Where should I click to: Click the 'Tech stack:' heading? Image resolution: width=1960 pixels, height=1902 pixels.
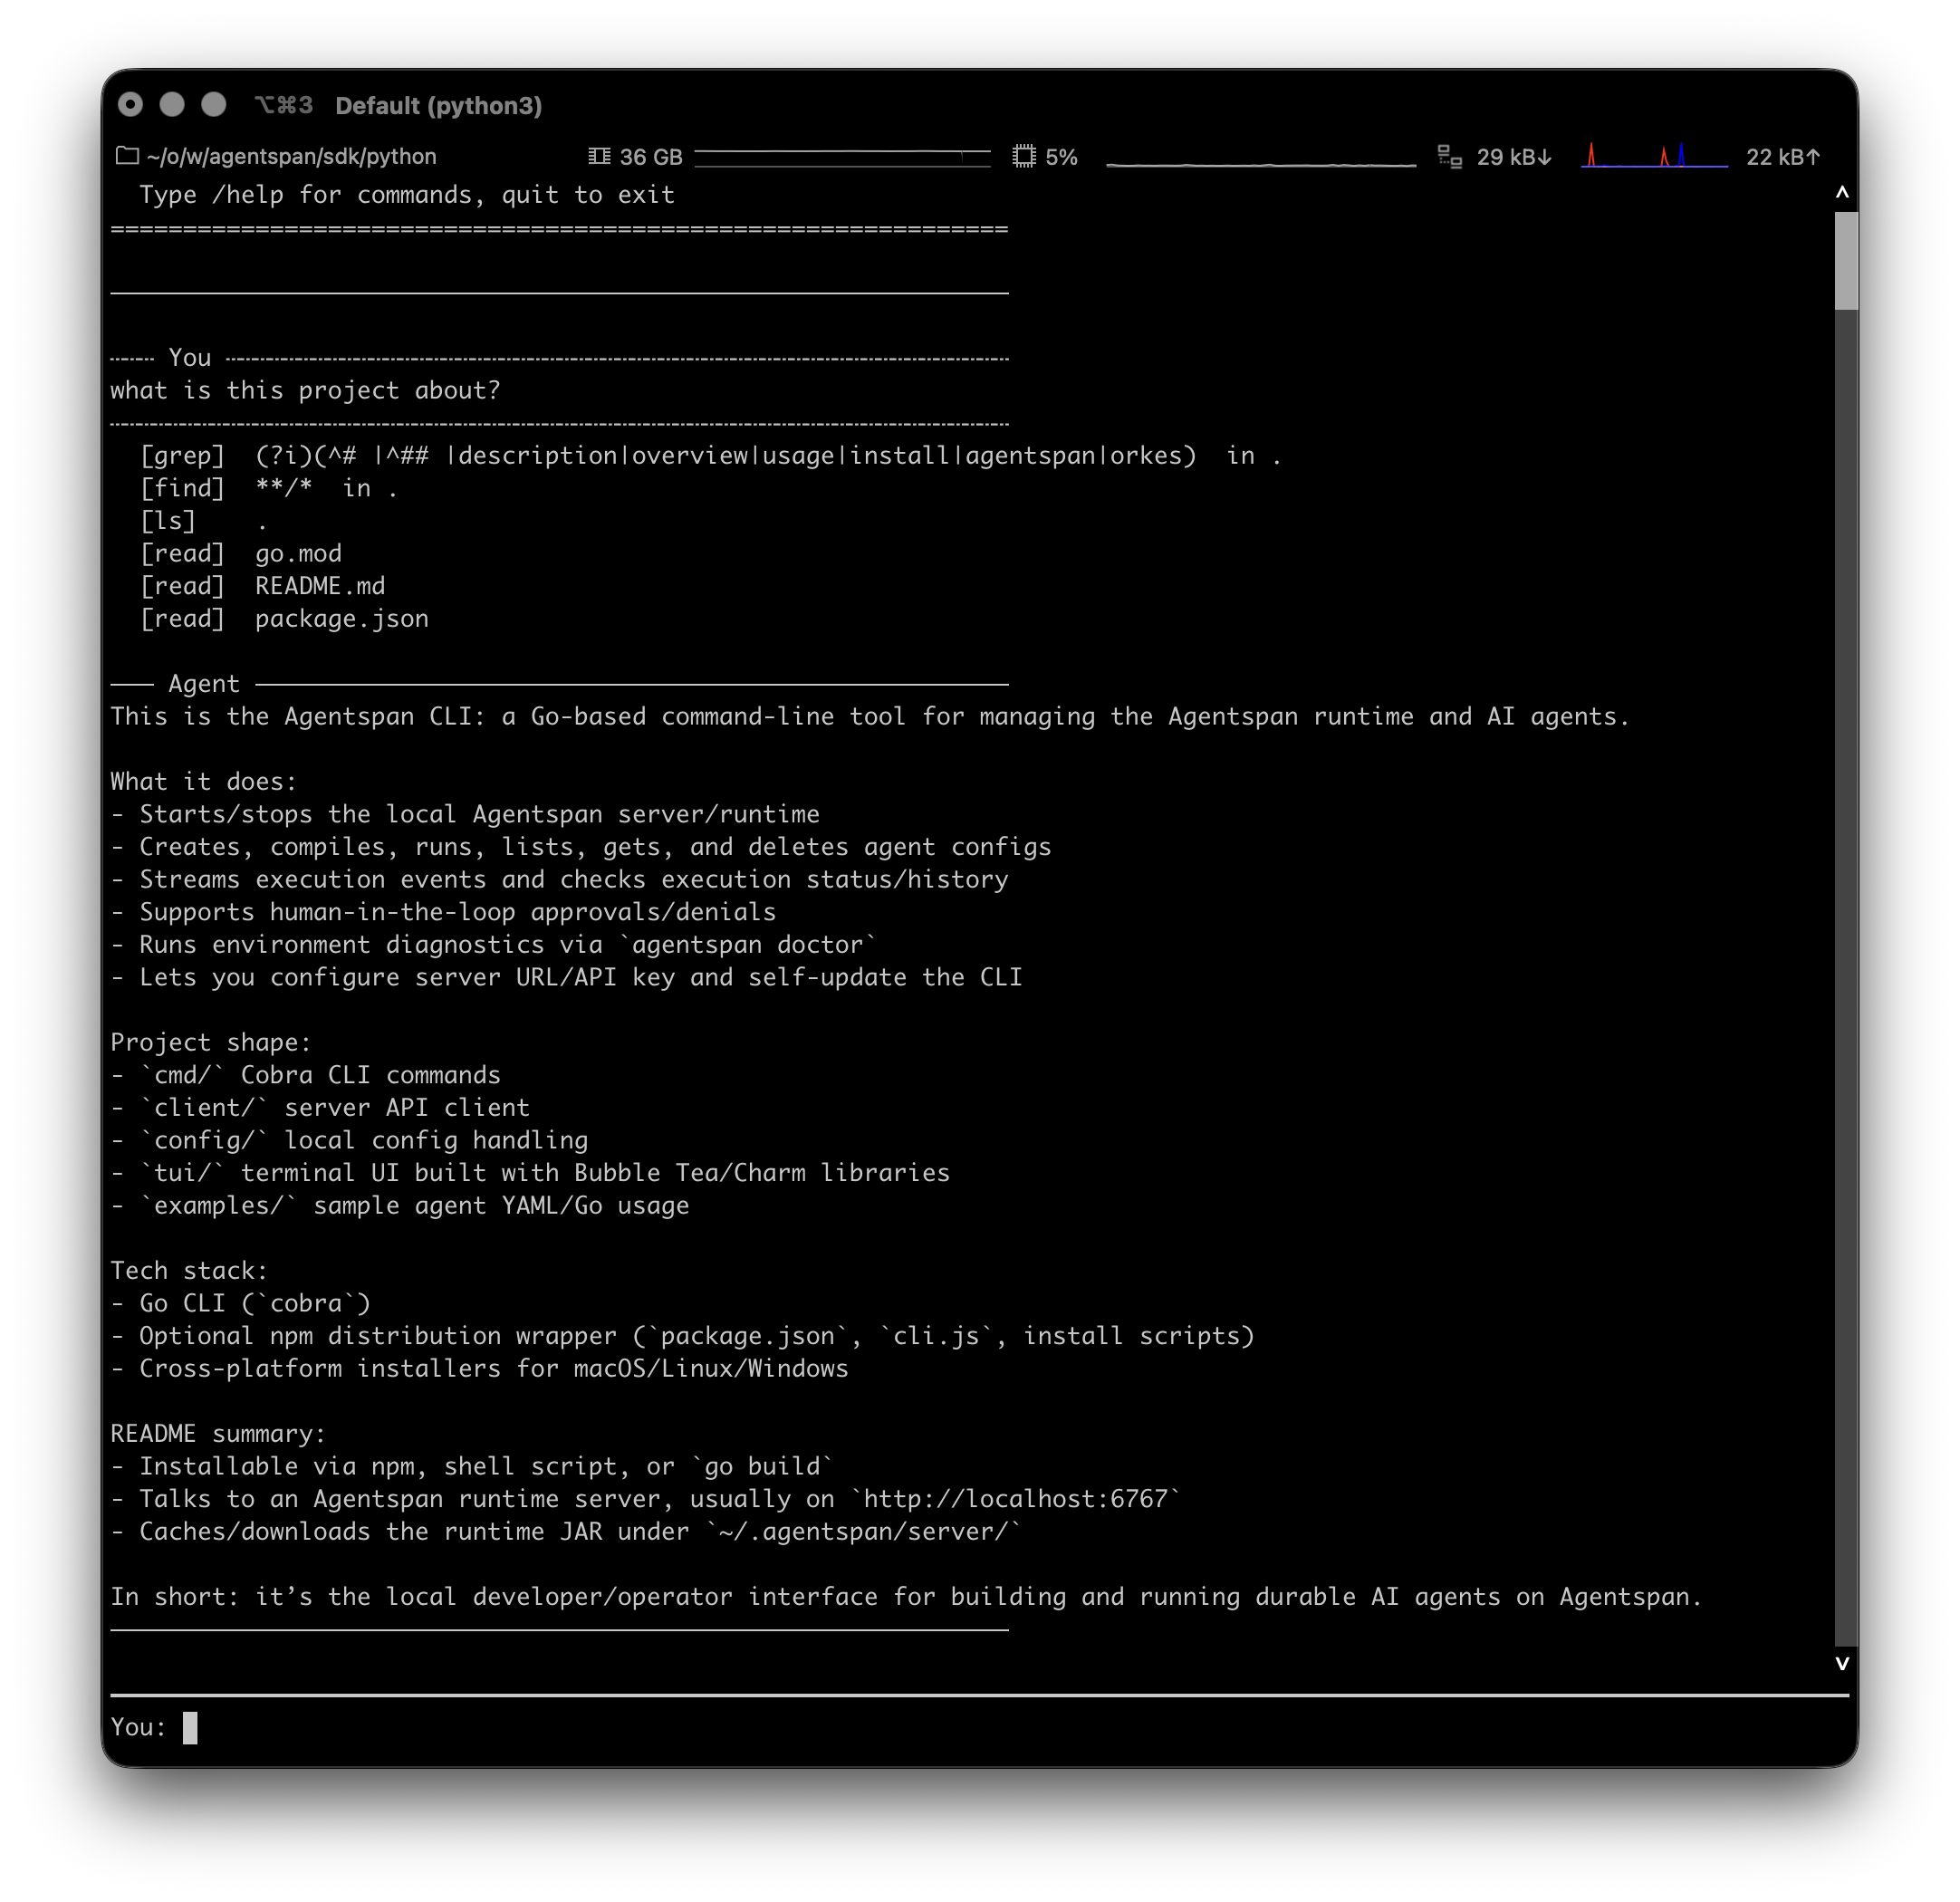coord(189,1271)
